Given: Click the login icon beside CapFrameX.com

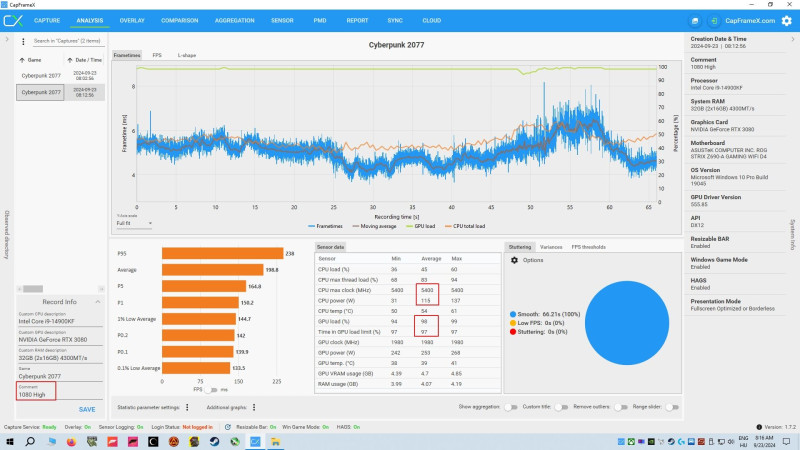Looking at the screenshot, I should point(714,21).
